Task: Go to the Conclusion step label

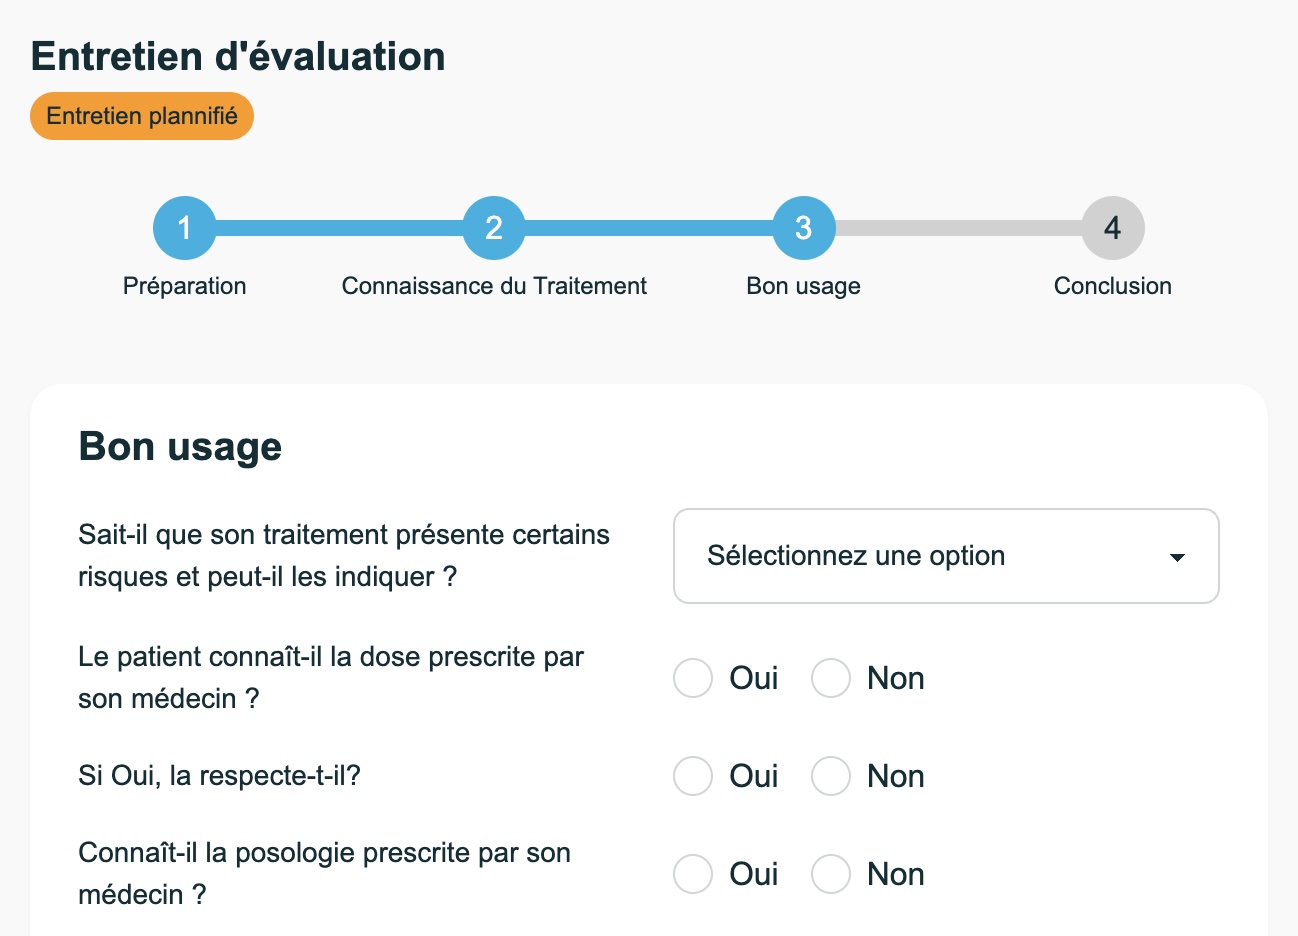Action: (1112, 286)
